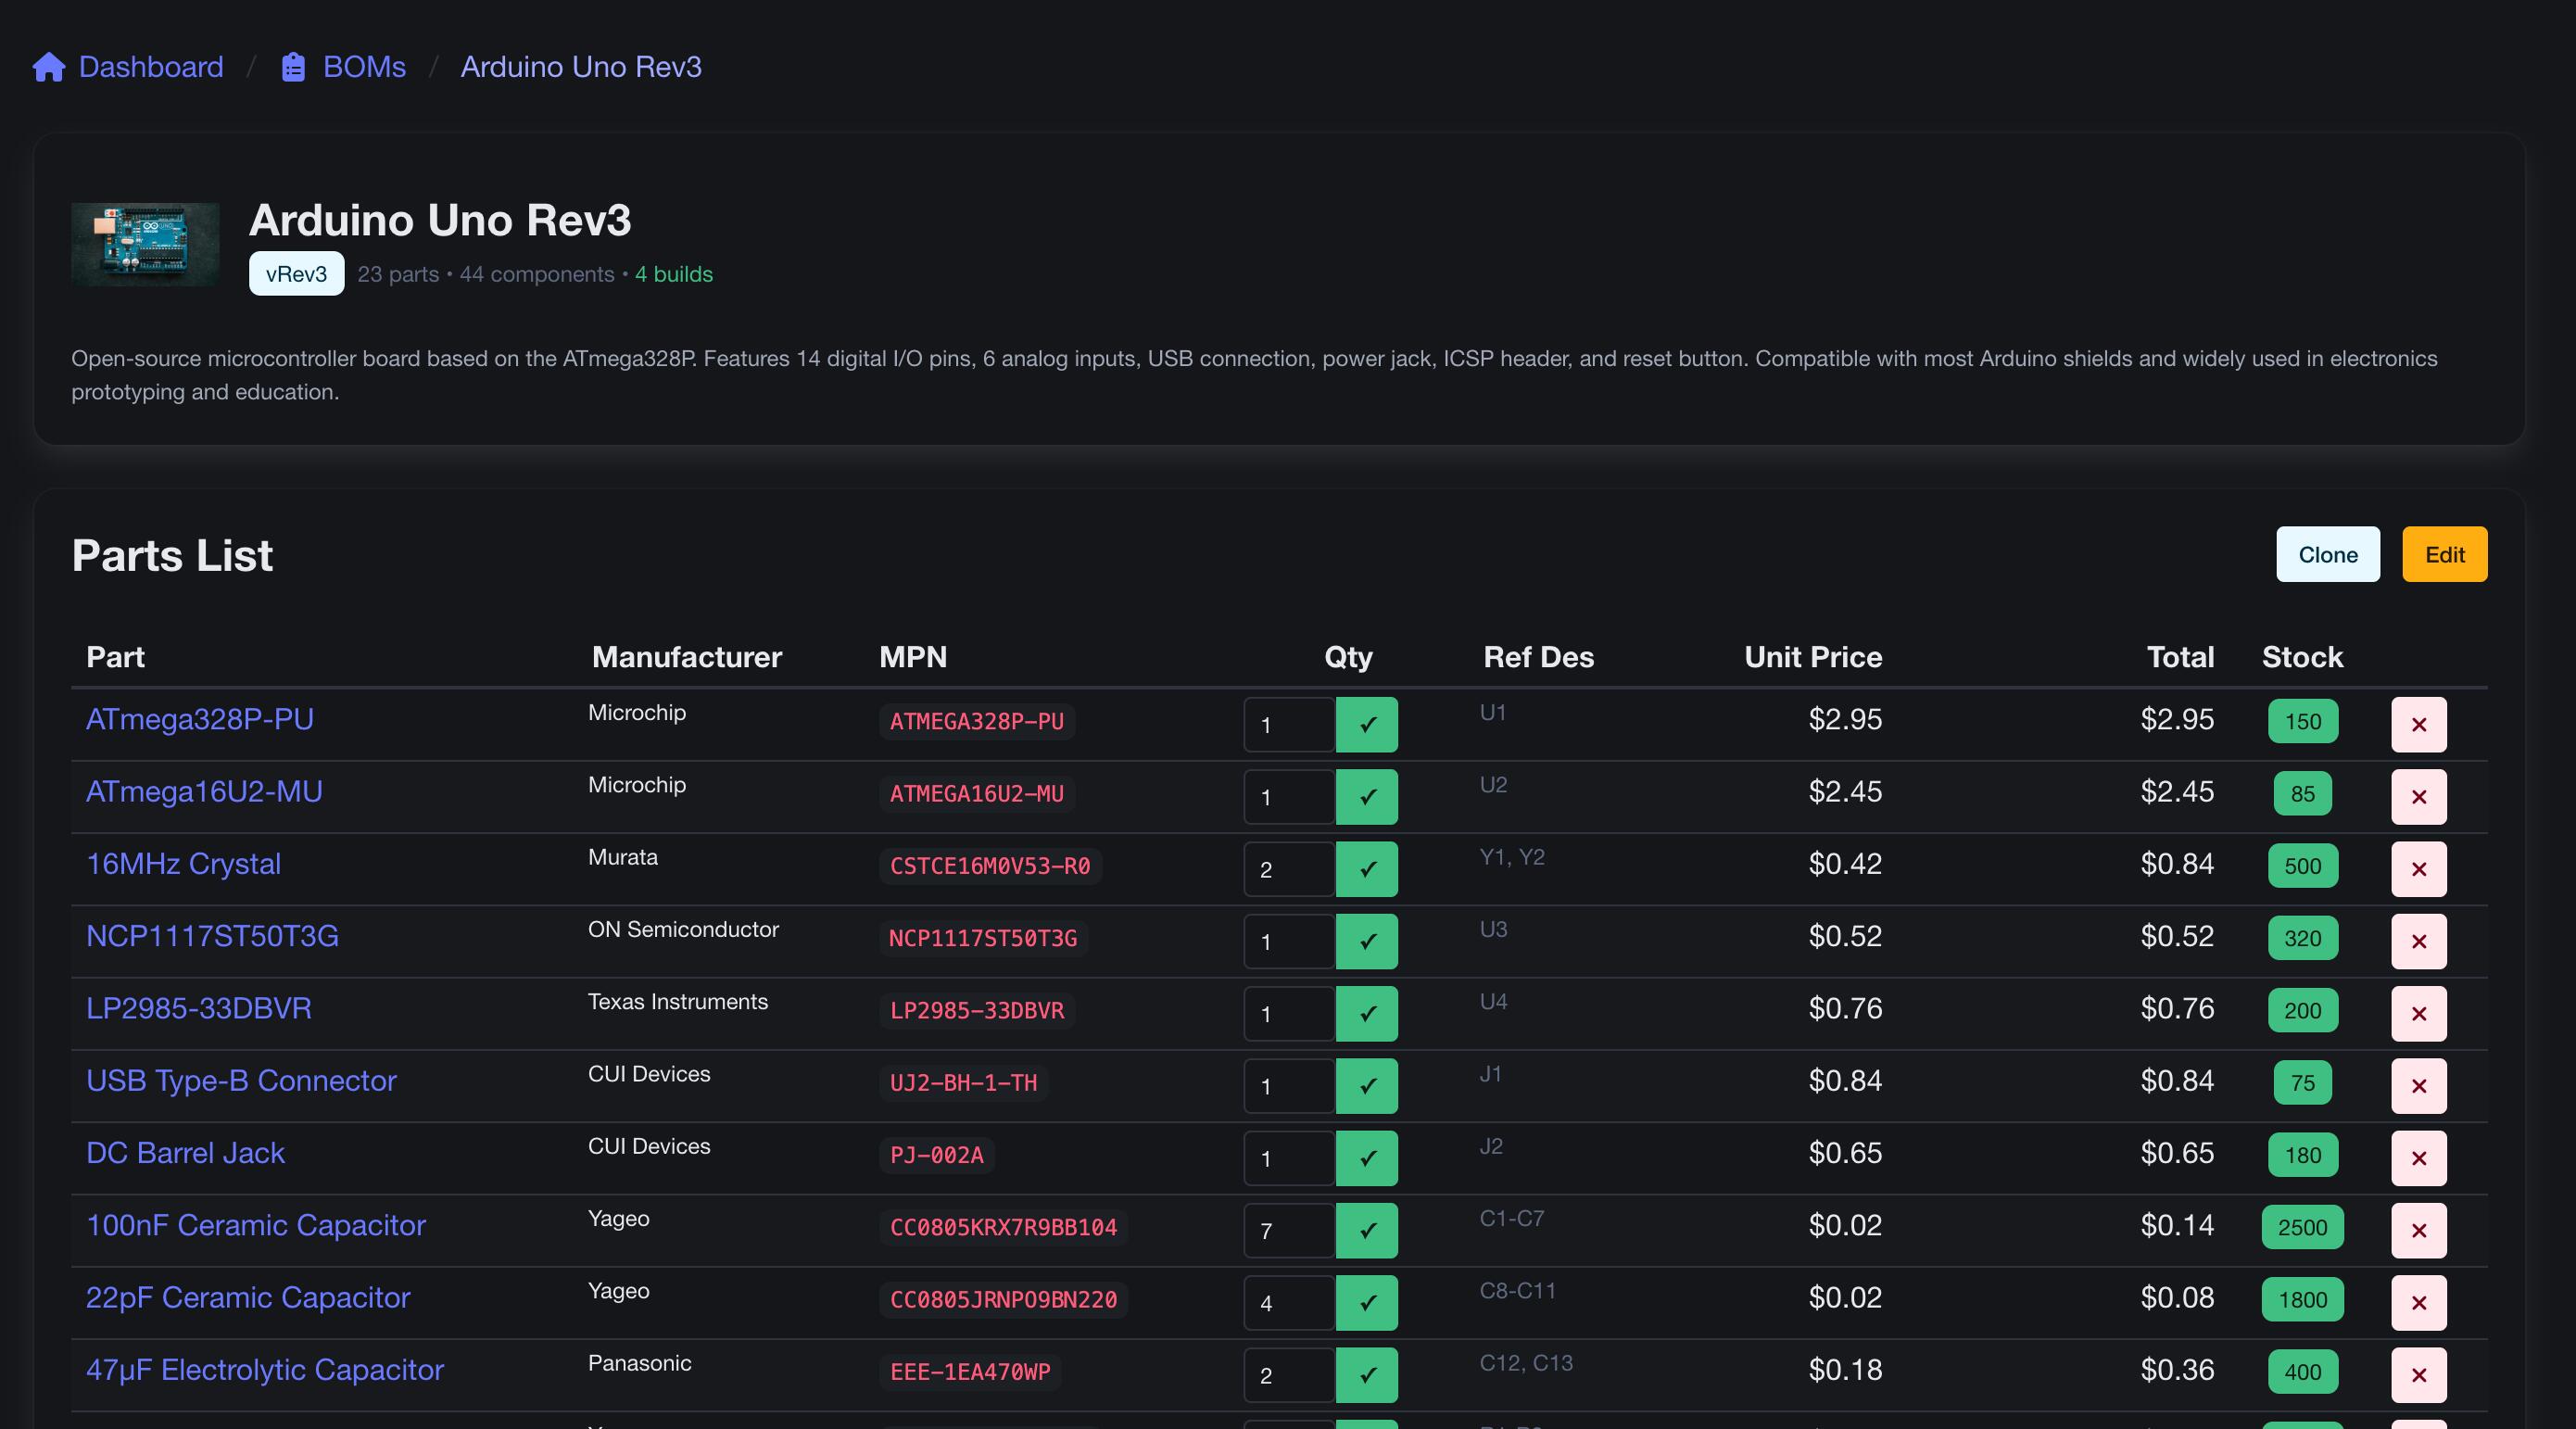Click the home icon in the breadcrumb
2576x1429 pixels.
(48, 67)
